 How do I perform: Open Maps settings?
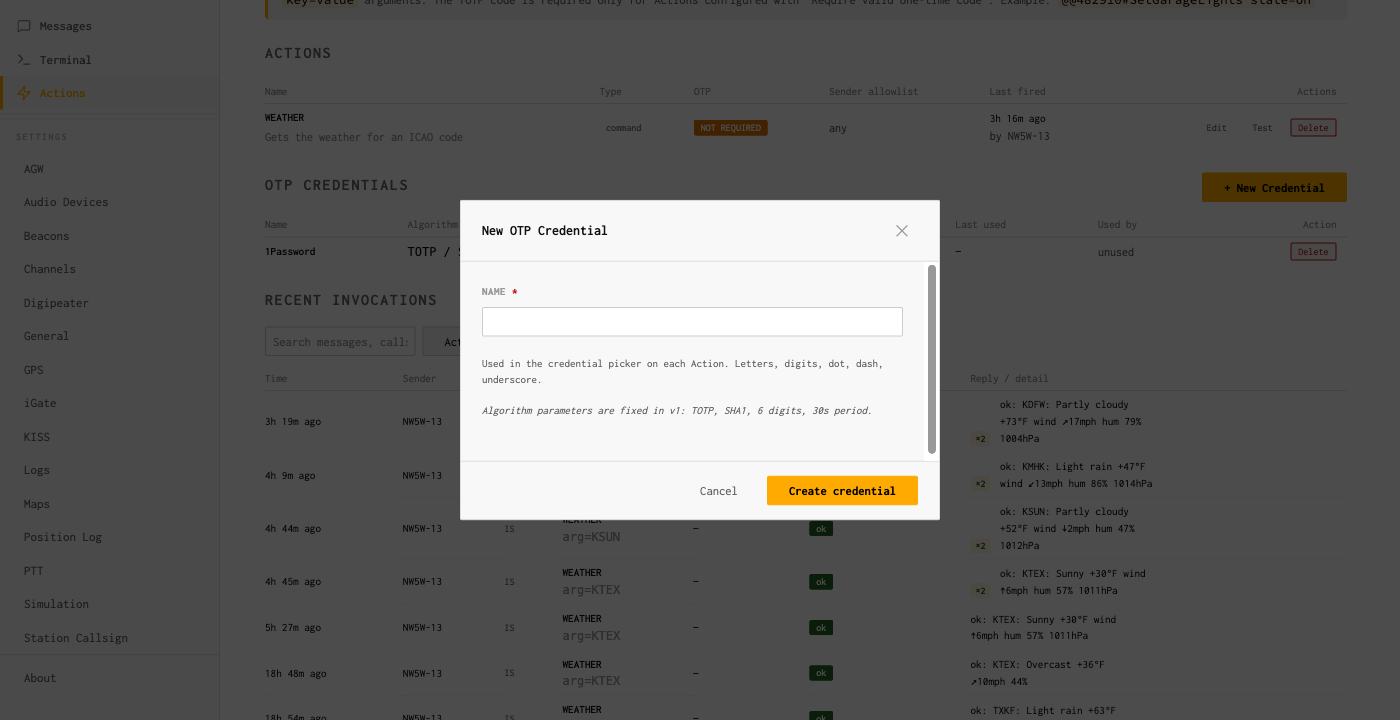tap(37, 504)
